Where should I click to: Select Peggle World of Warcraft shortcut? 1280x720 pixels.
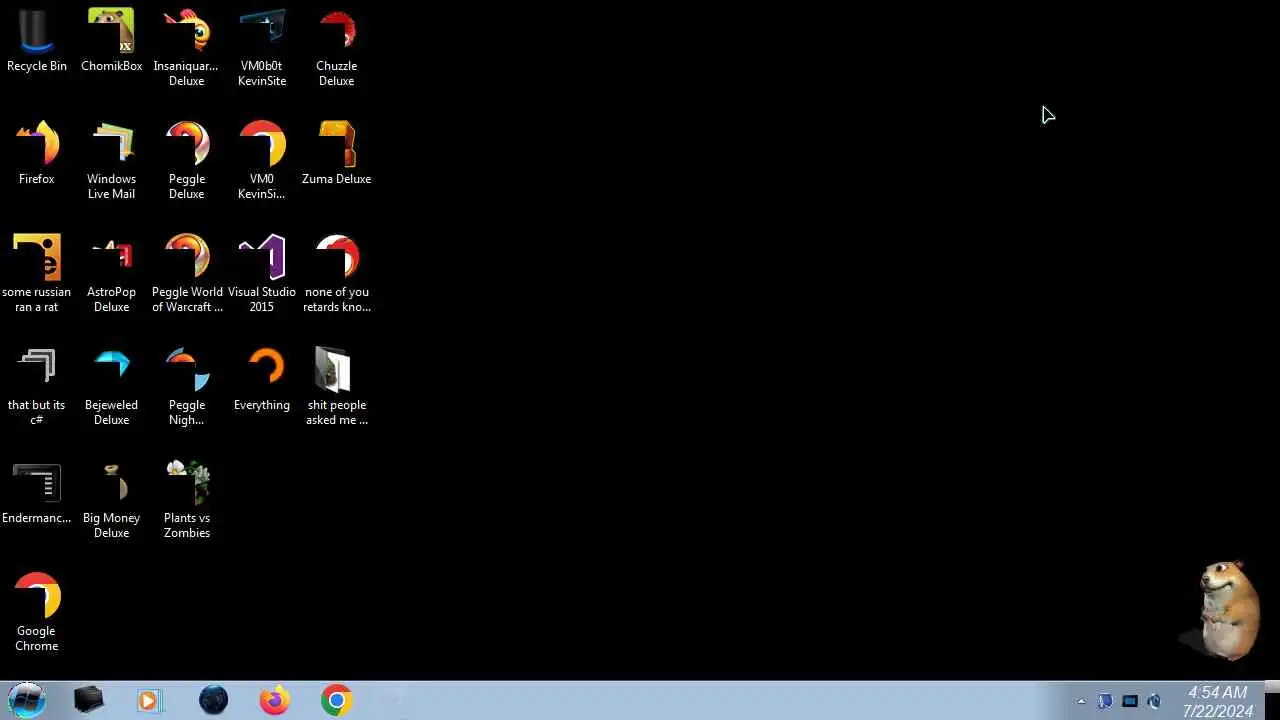coord(187,274)
